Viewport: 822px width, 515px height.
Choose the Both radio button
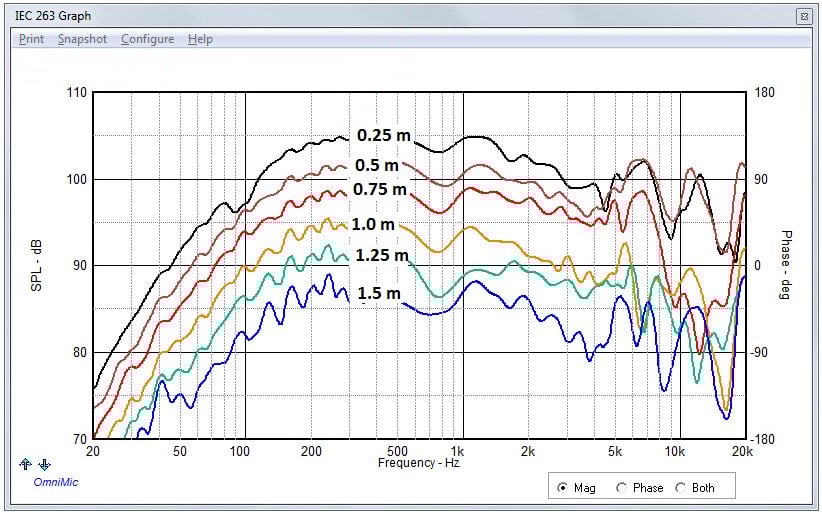coord(681,488)
